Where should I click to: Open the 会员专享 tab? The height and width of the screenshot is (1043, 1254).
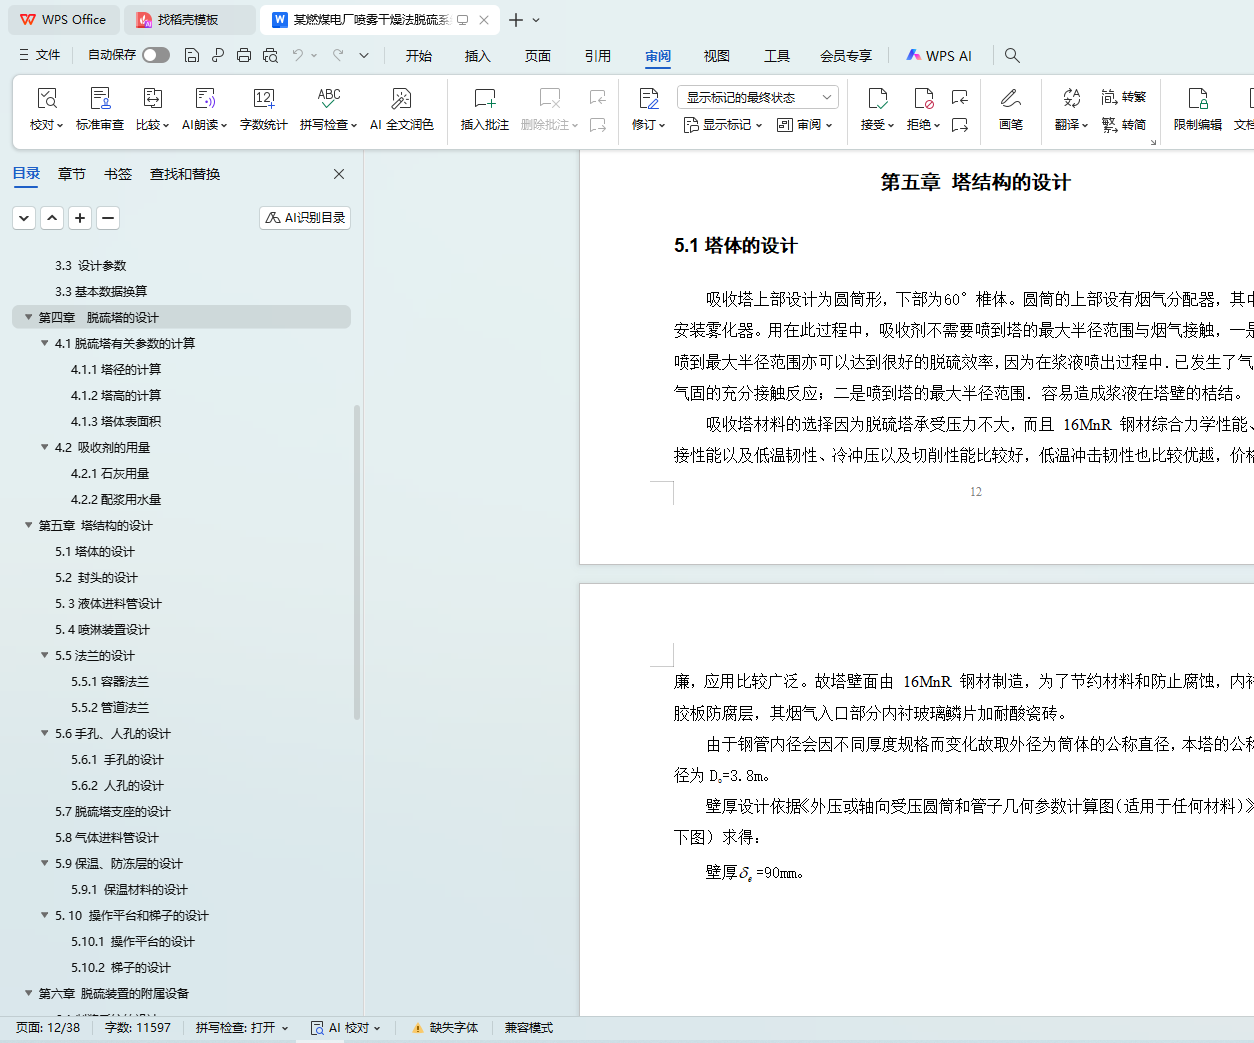tap(846, 56)
